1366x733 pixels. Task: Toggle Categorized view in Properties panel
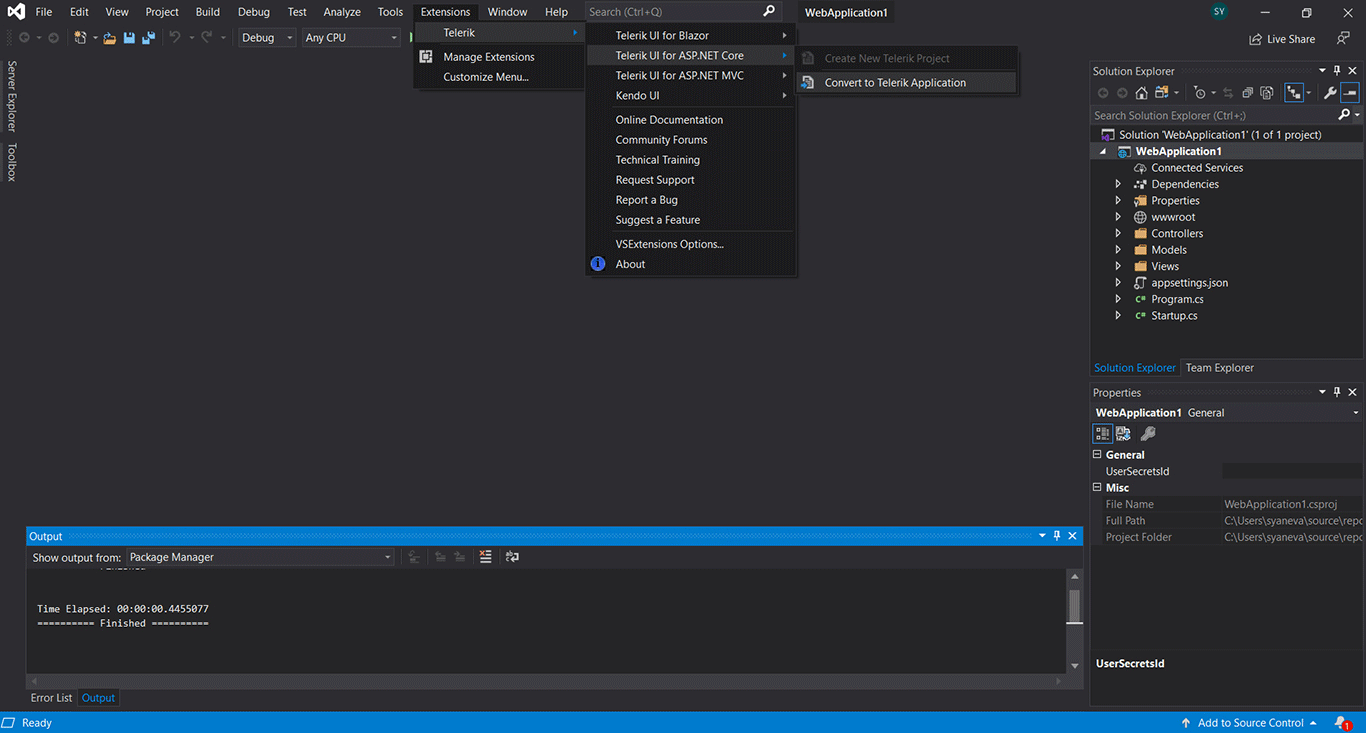(x=1102, y=434)
